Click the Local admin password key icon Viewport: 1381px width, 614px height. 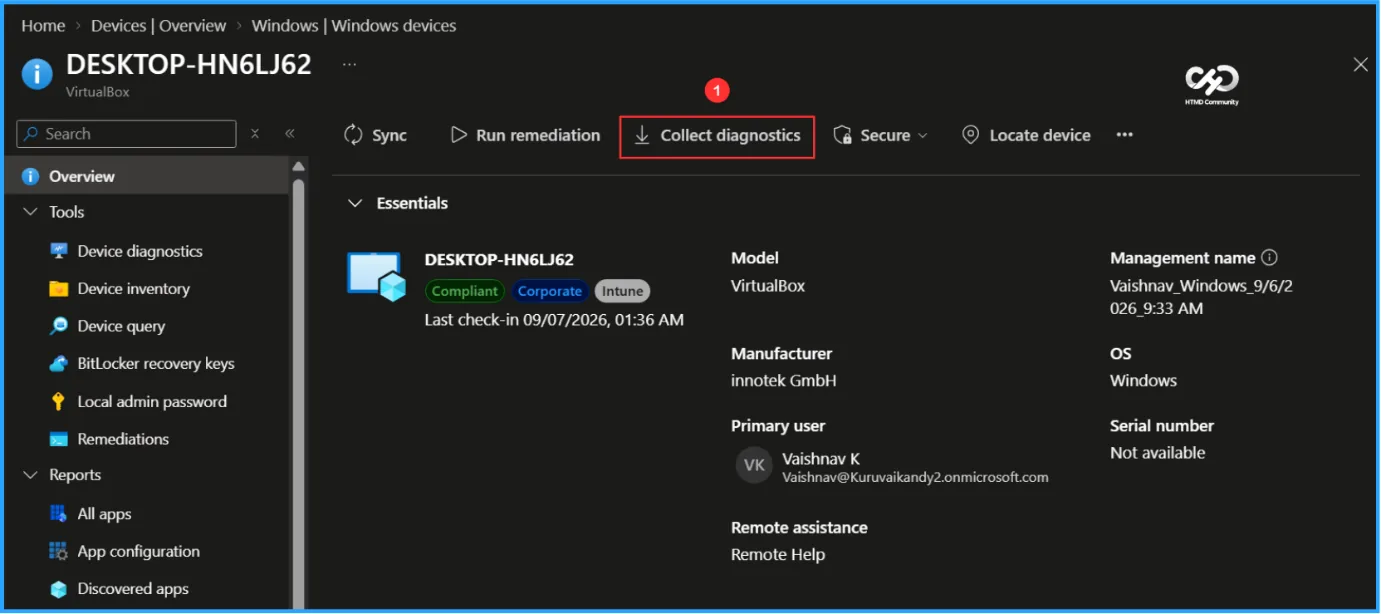(x=59, y=402)
